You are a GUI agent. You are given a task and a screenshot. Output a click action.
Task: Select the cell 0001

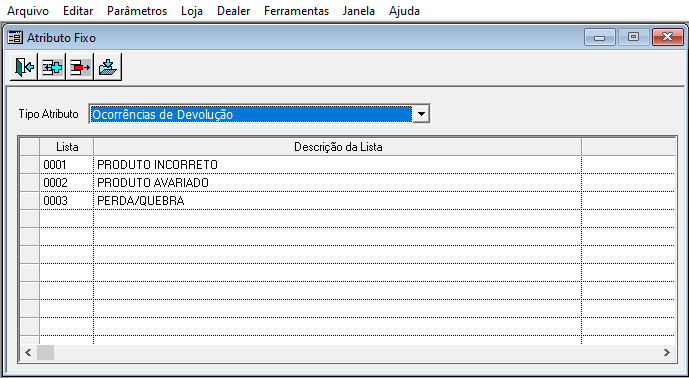tap(67, 165)
